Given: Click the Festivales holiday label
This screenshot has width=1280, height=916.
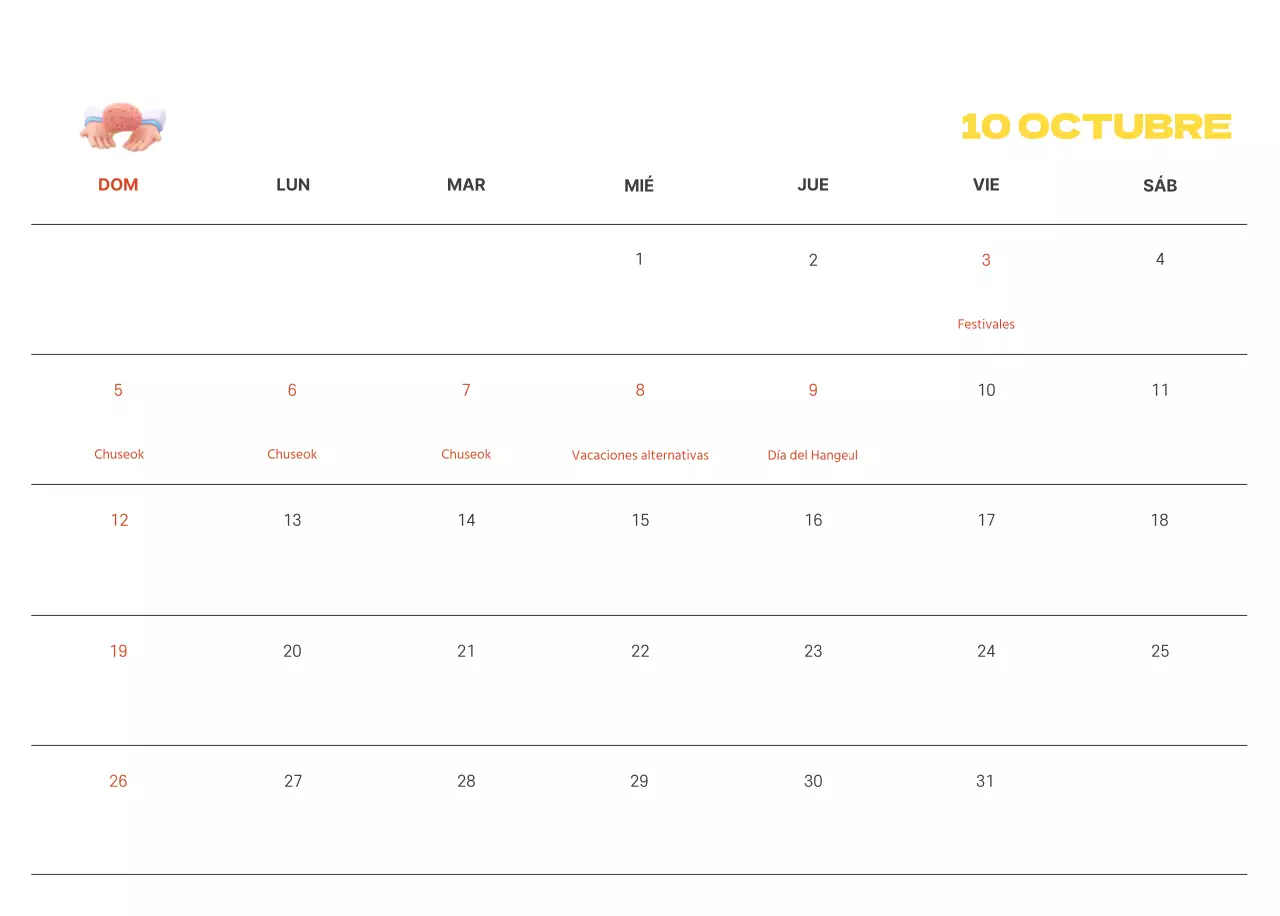Looking at the screenshot, I should [986, 324].
